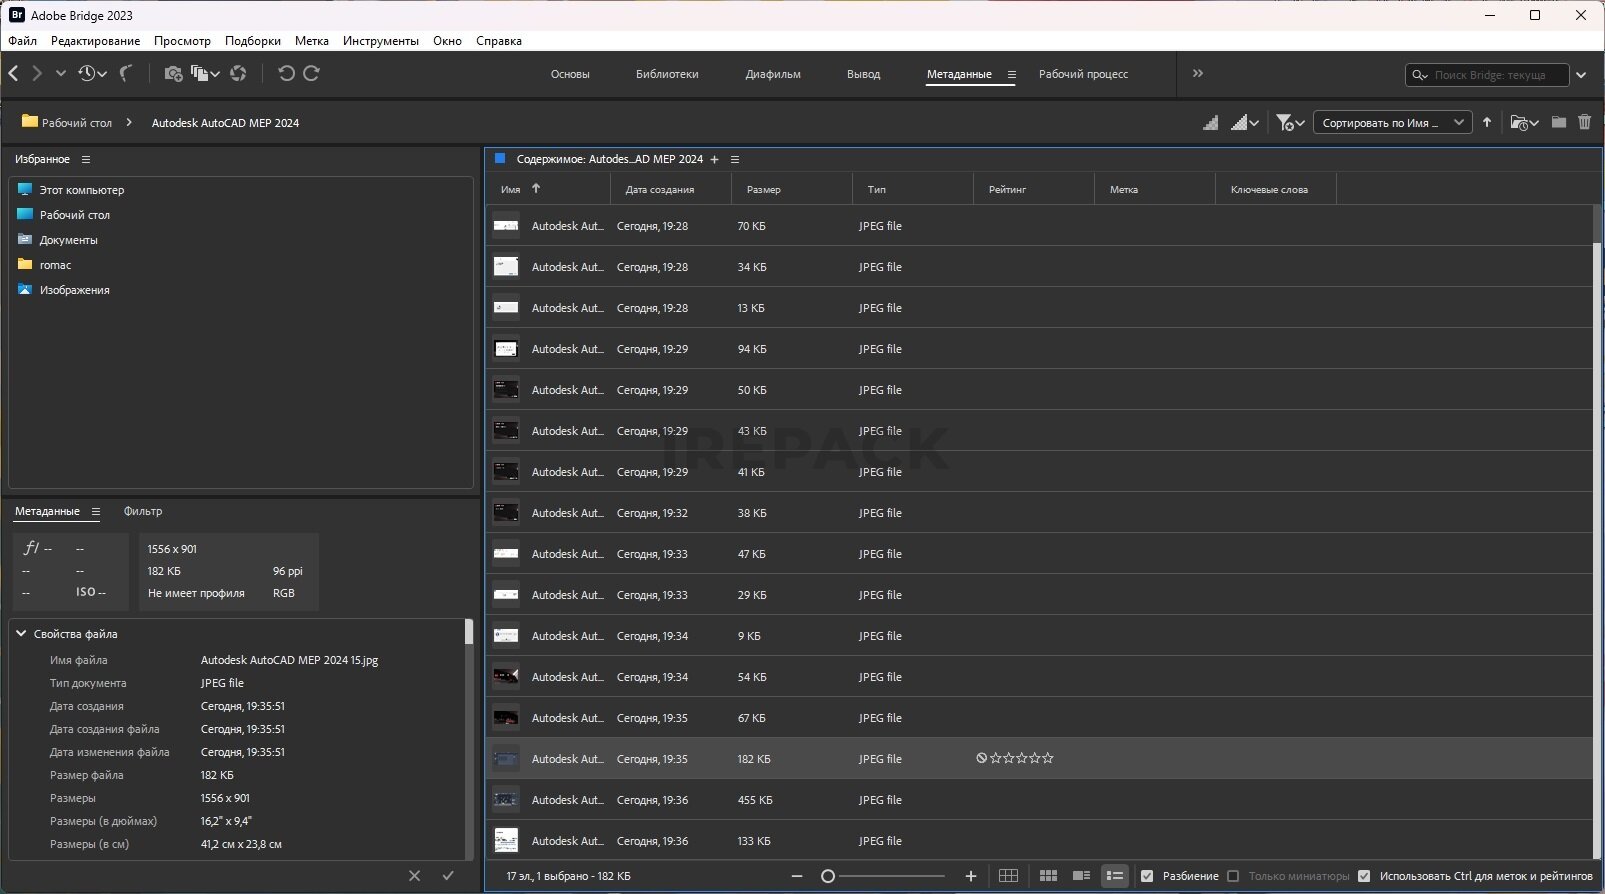
Task: Switch to the Диафильм workspace tab
Action: [x=772, y=74]
